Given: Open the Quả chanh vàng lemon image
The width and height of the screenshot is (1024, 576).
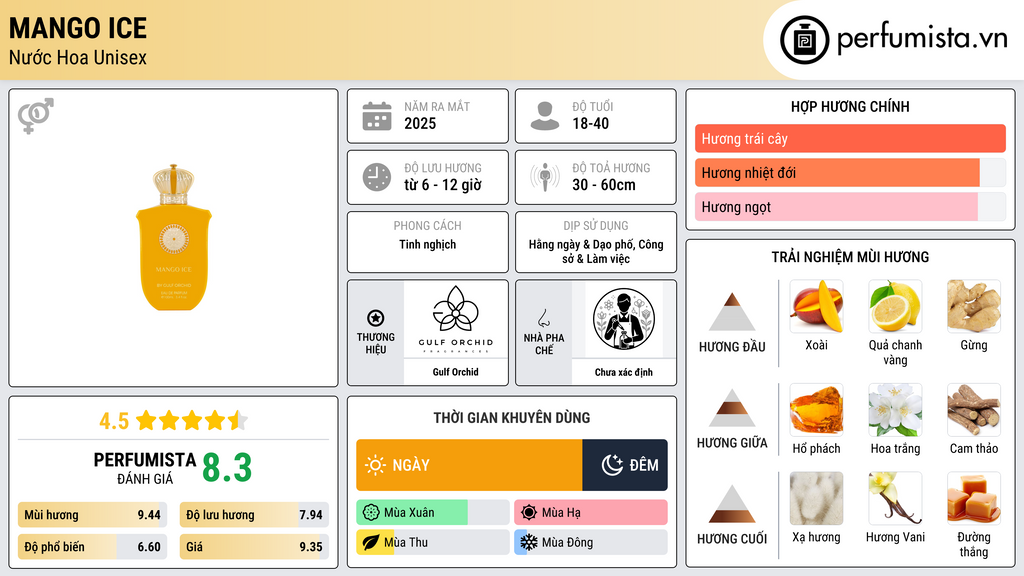Looking at the screenshot, I should click(x=895, y=306).
